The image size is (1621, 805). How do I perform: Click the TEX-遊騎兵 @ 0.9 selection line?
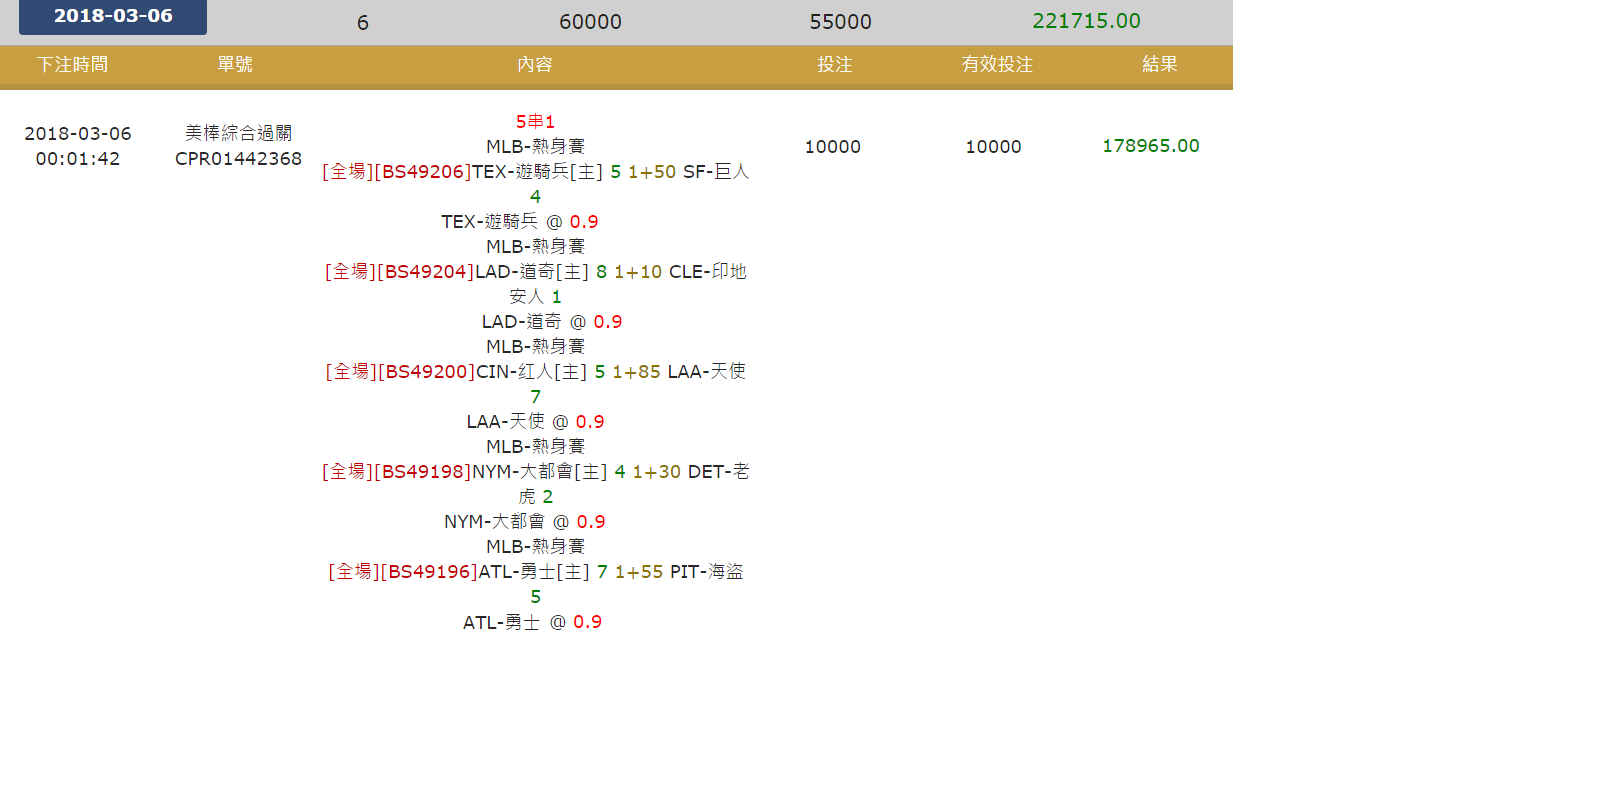click(x=519, y=222)
